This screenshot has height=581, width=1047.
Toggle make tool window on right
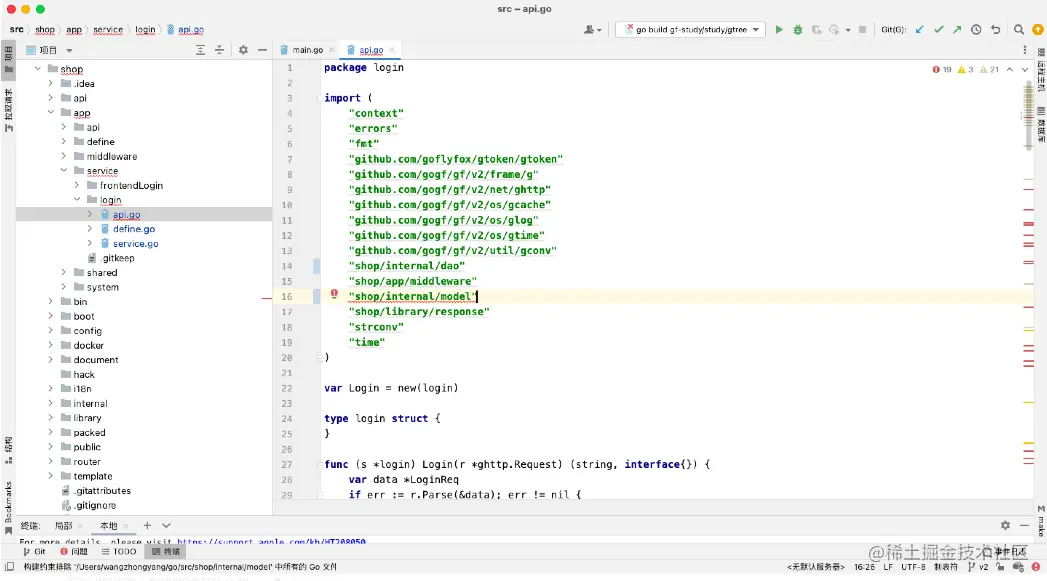(1041, 521)
